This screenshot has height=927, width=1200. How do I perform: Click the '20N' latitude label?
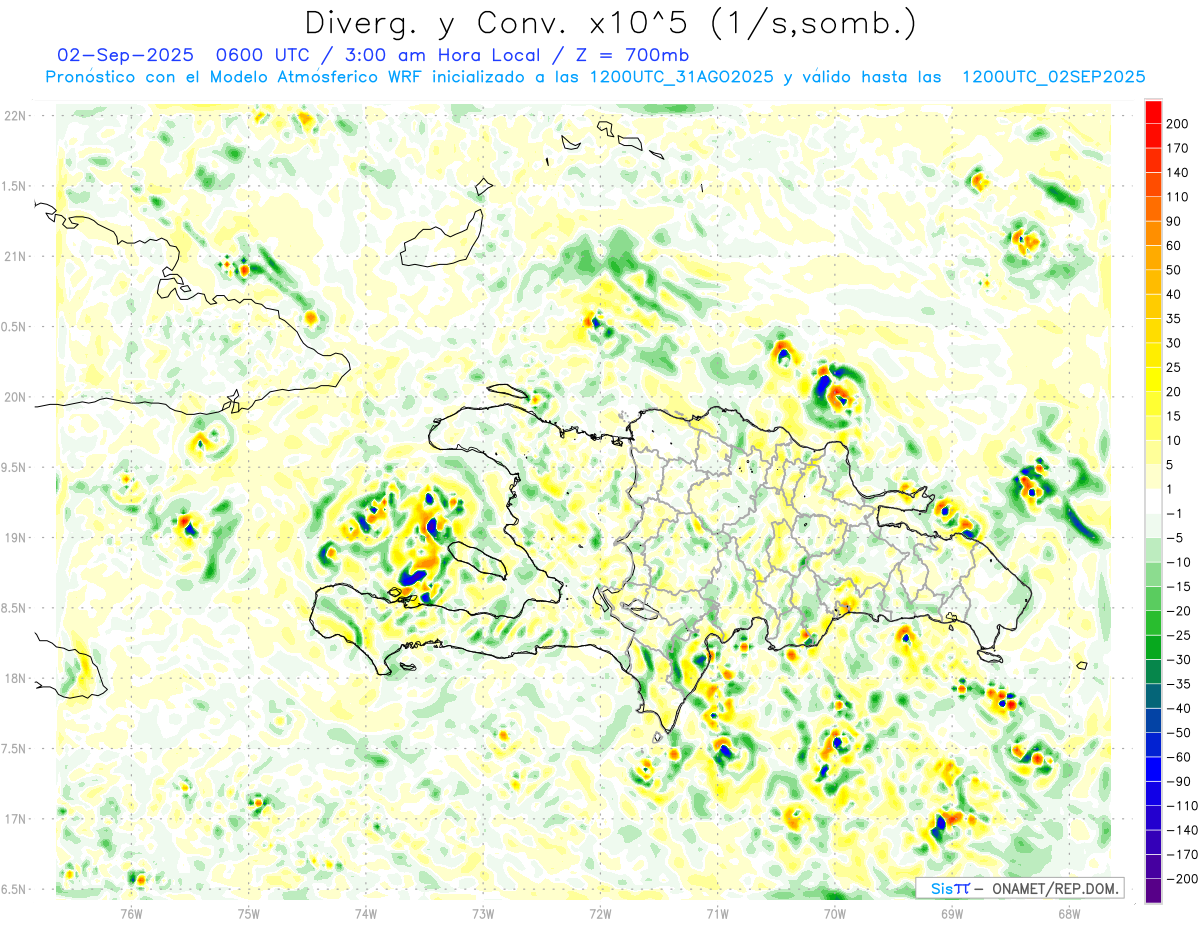click(x=16, y=397)
